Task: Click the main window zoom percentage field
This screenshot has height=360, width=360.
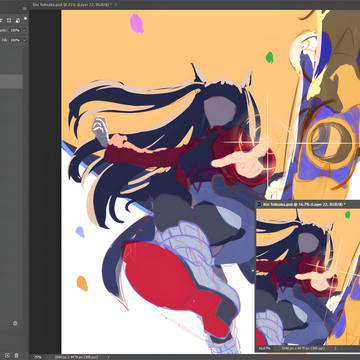Action: [38, 357]
